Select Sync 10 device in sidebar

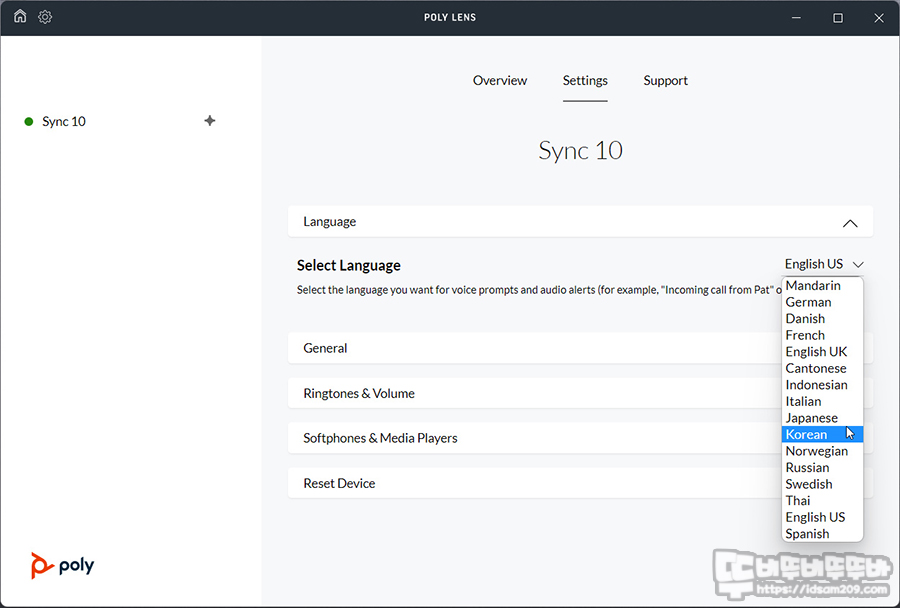[x=64, y=121]
